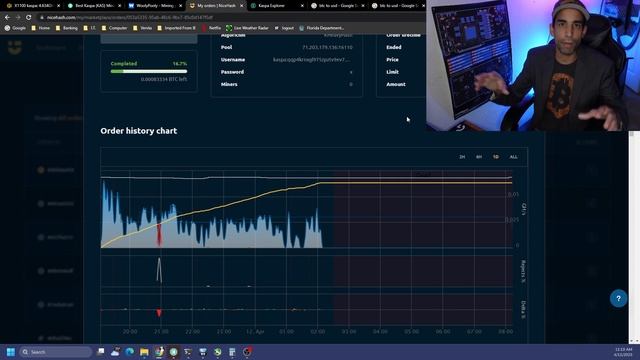Click the white spike in the Rejects chart

(x=159, y=270)
